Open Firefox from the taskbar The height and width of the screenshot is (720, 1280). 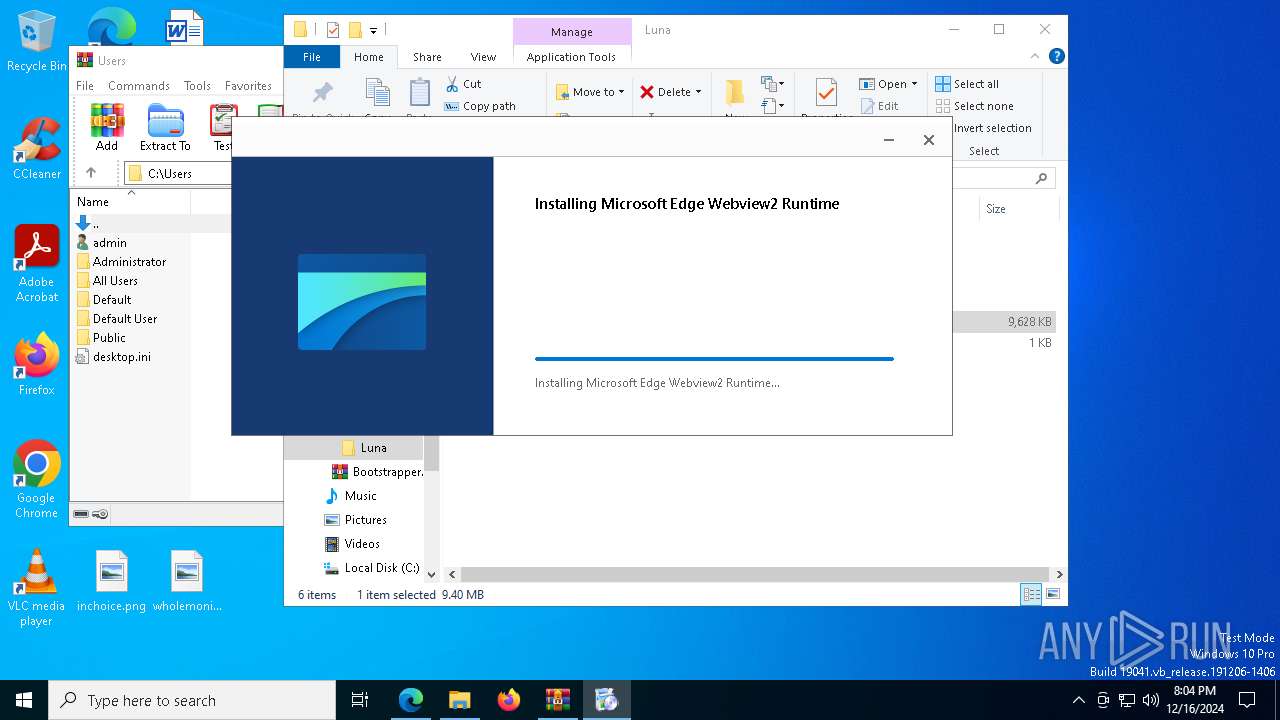click(509, 700)
